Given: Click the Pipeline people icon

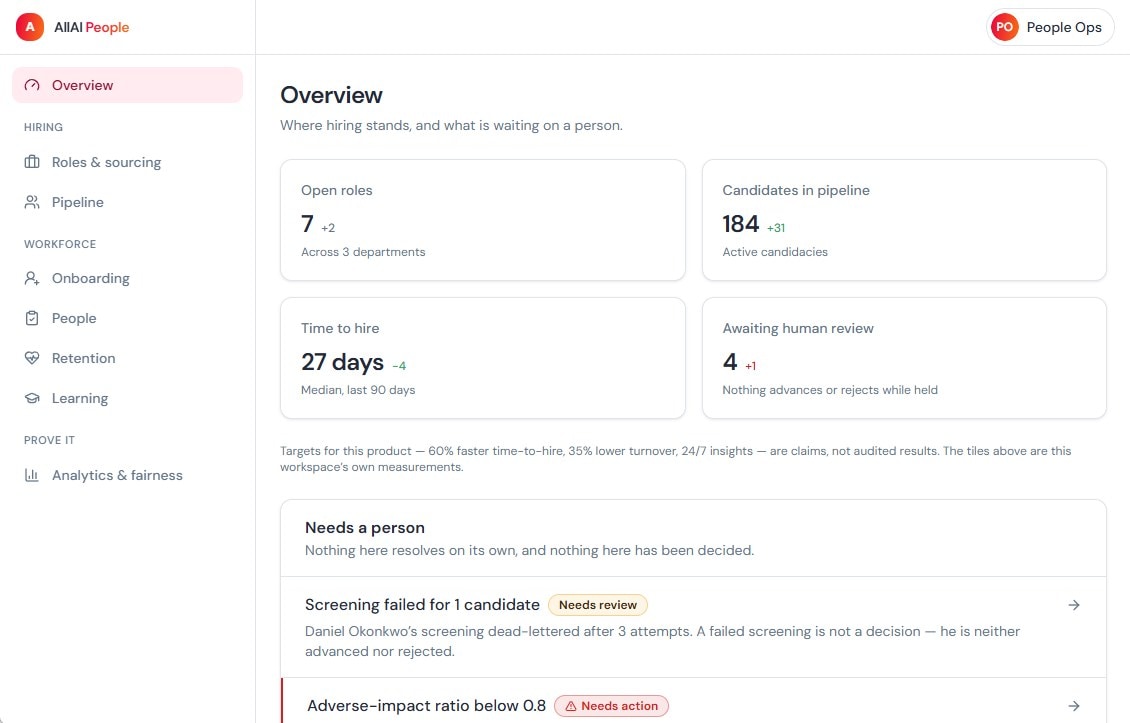Looking at the screenshot, I should point(32,203).
